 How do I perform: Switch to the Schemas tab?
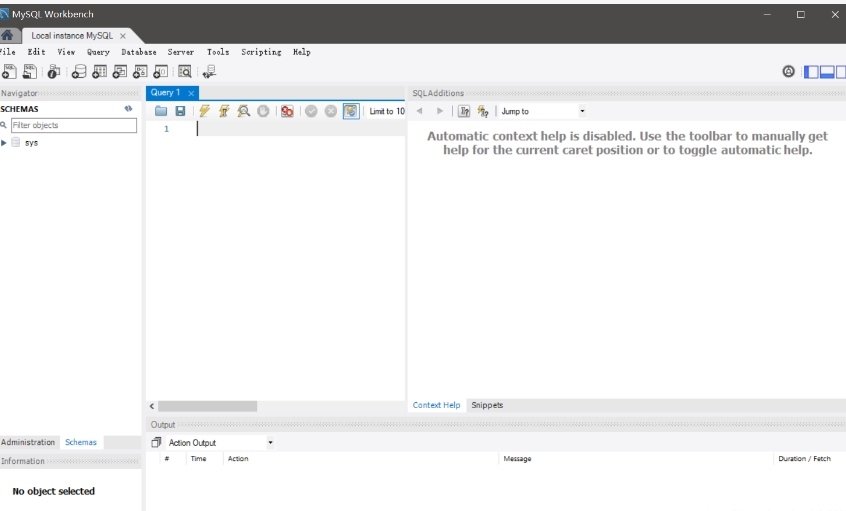[81, 442]
